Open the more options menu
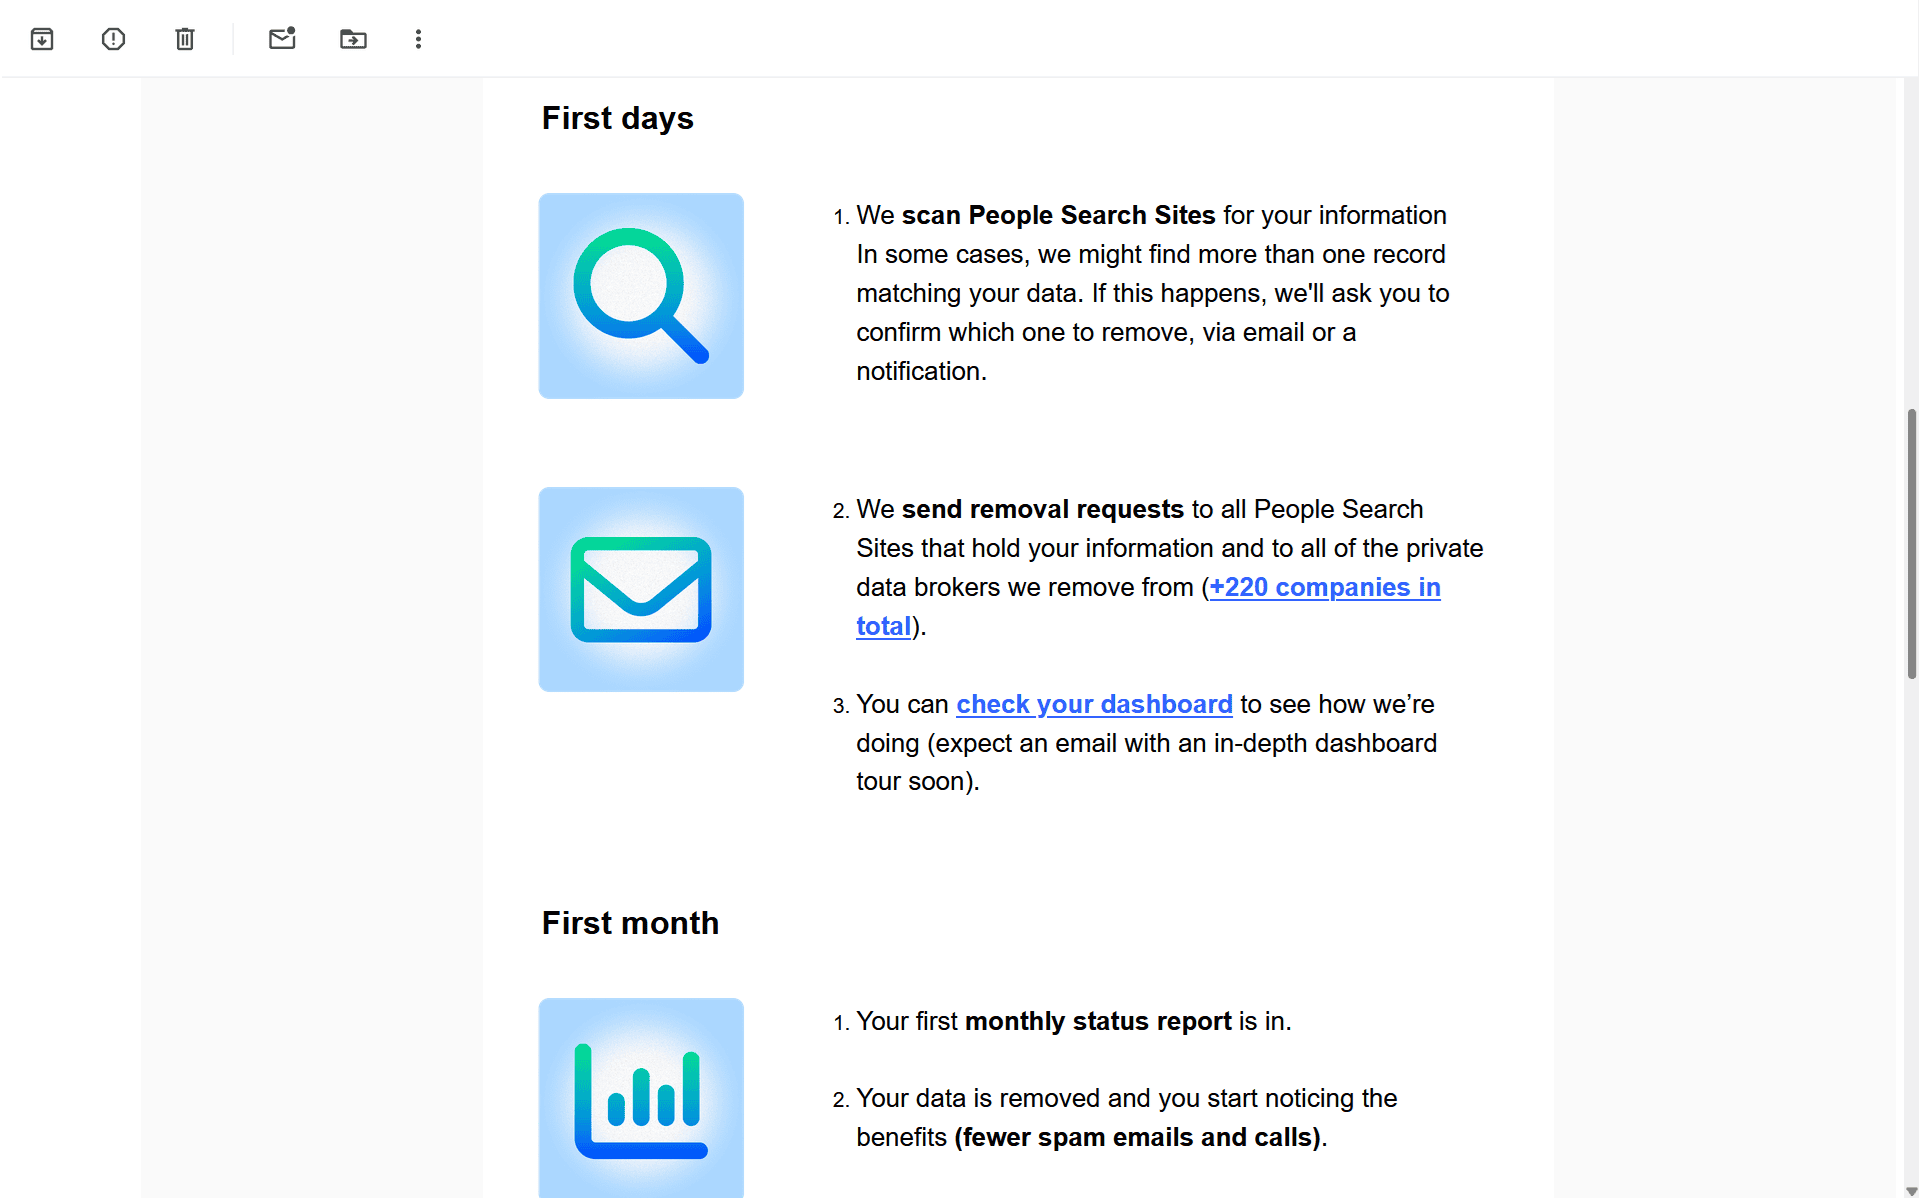The width and height of the screenshot is (1919, 1198). [417, 39]
